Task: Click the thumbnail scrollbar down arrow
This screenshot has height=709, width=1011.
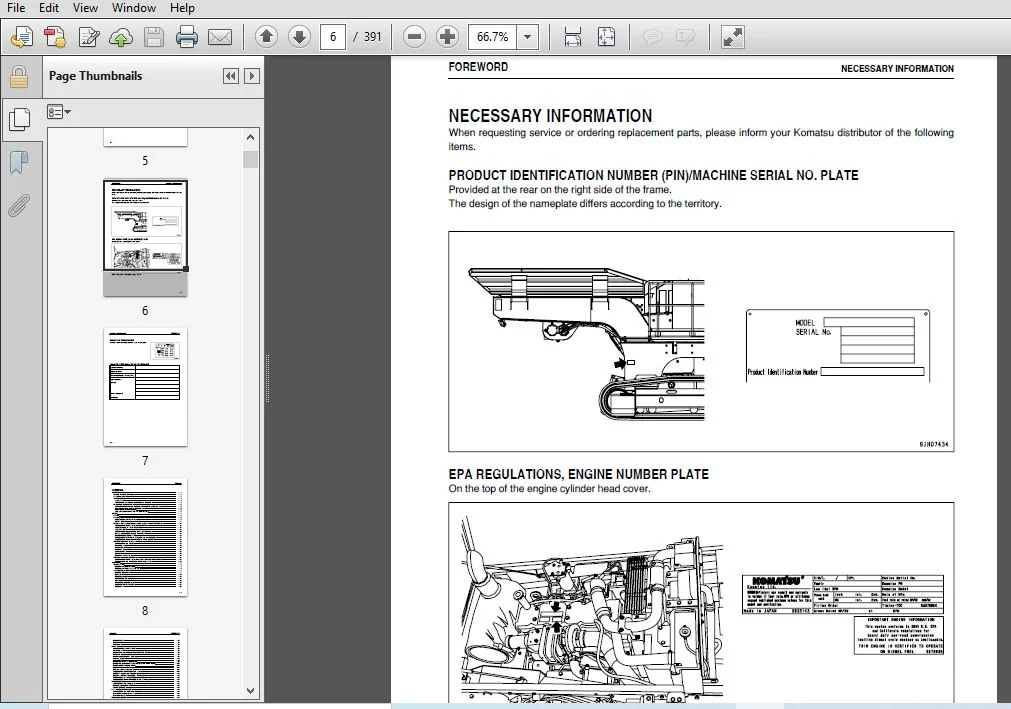Action: click(x=251, y=691)
